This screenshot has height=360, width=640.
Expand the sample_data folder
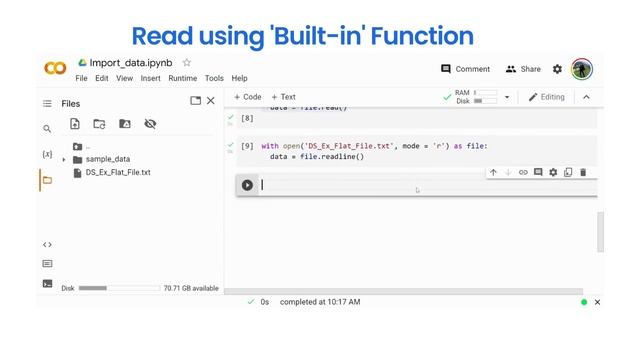tap(64, 160)
